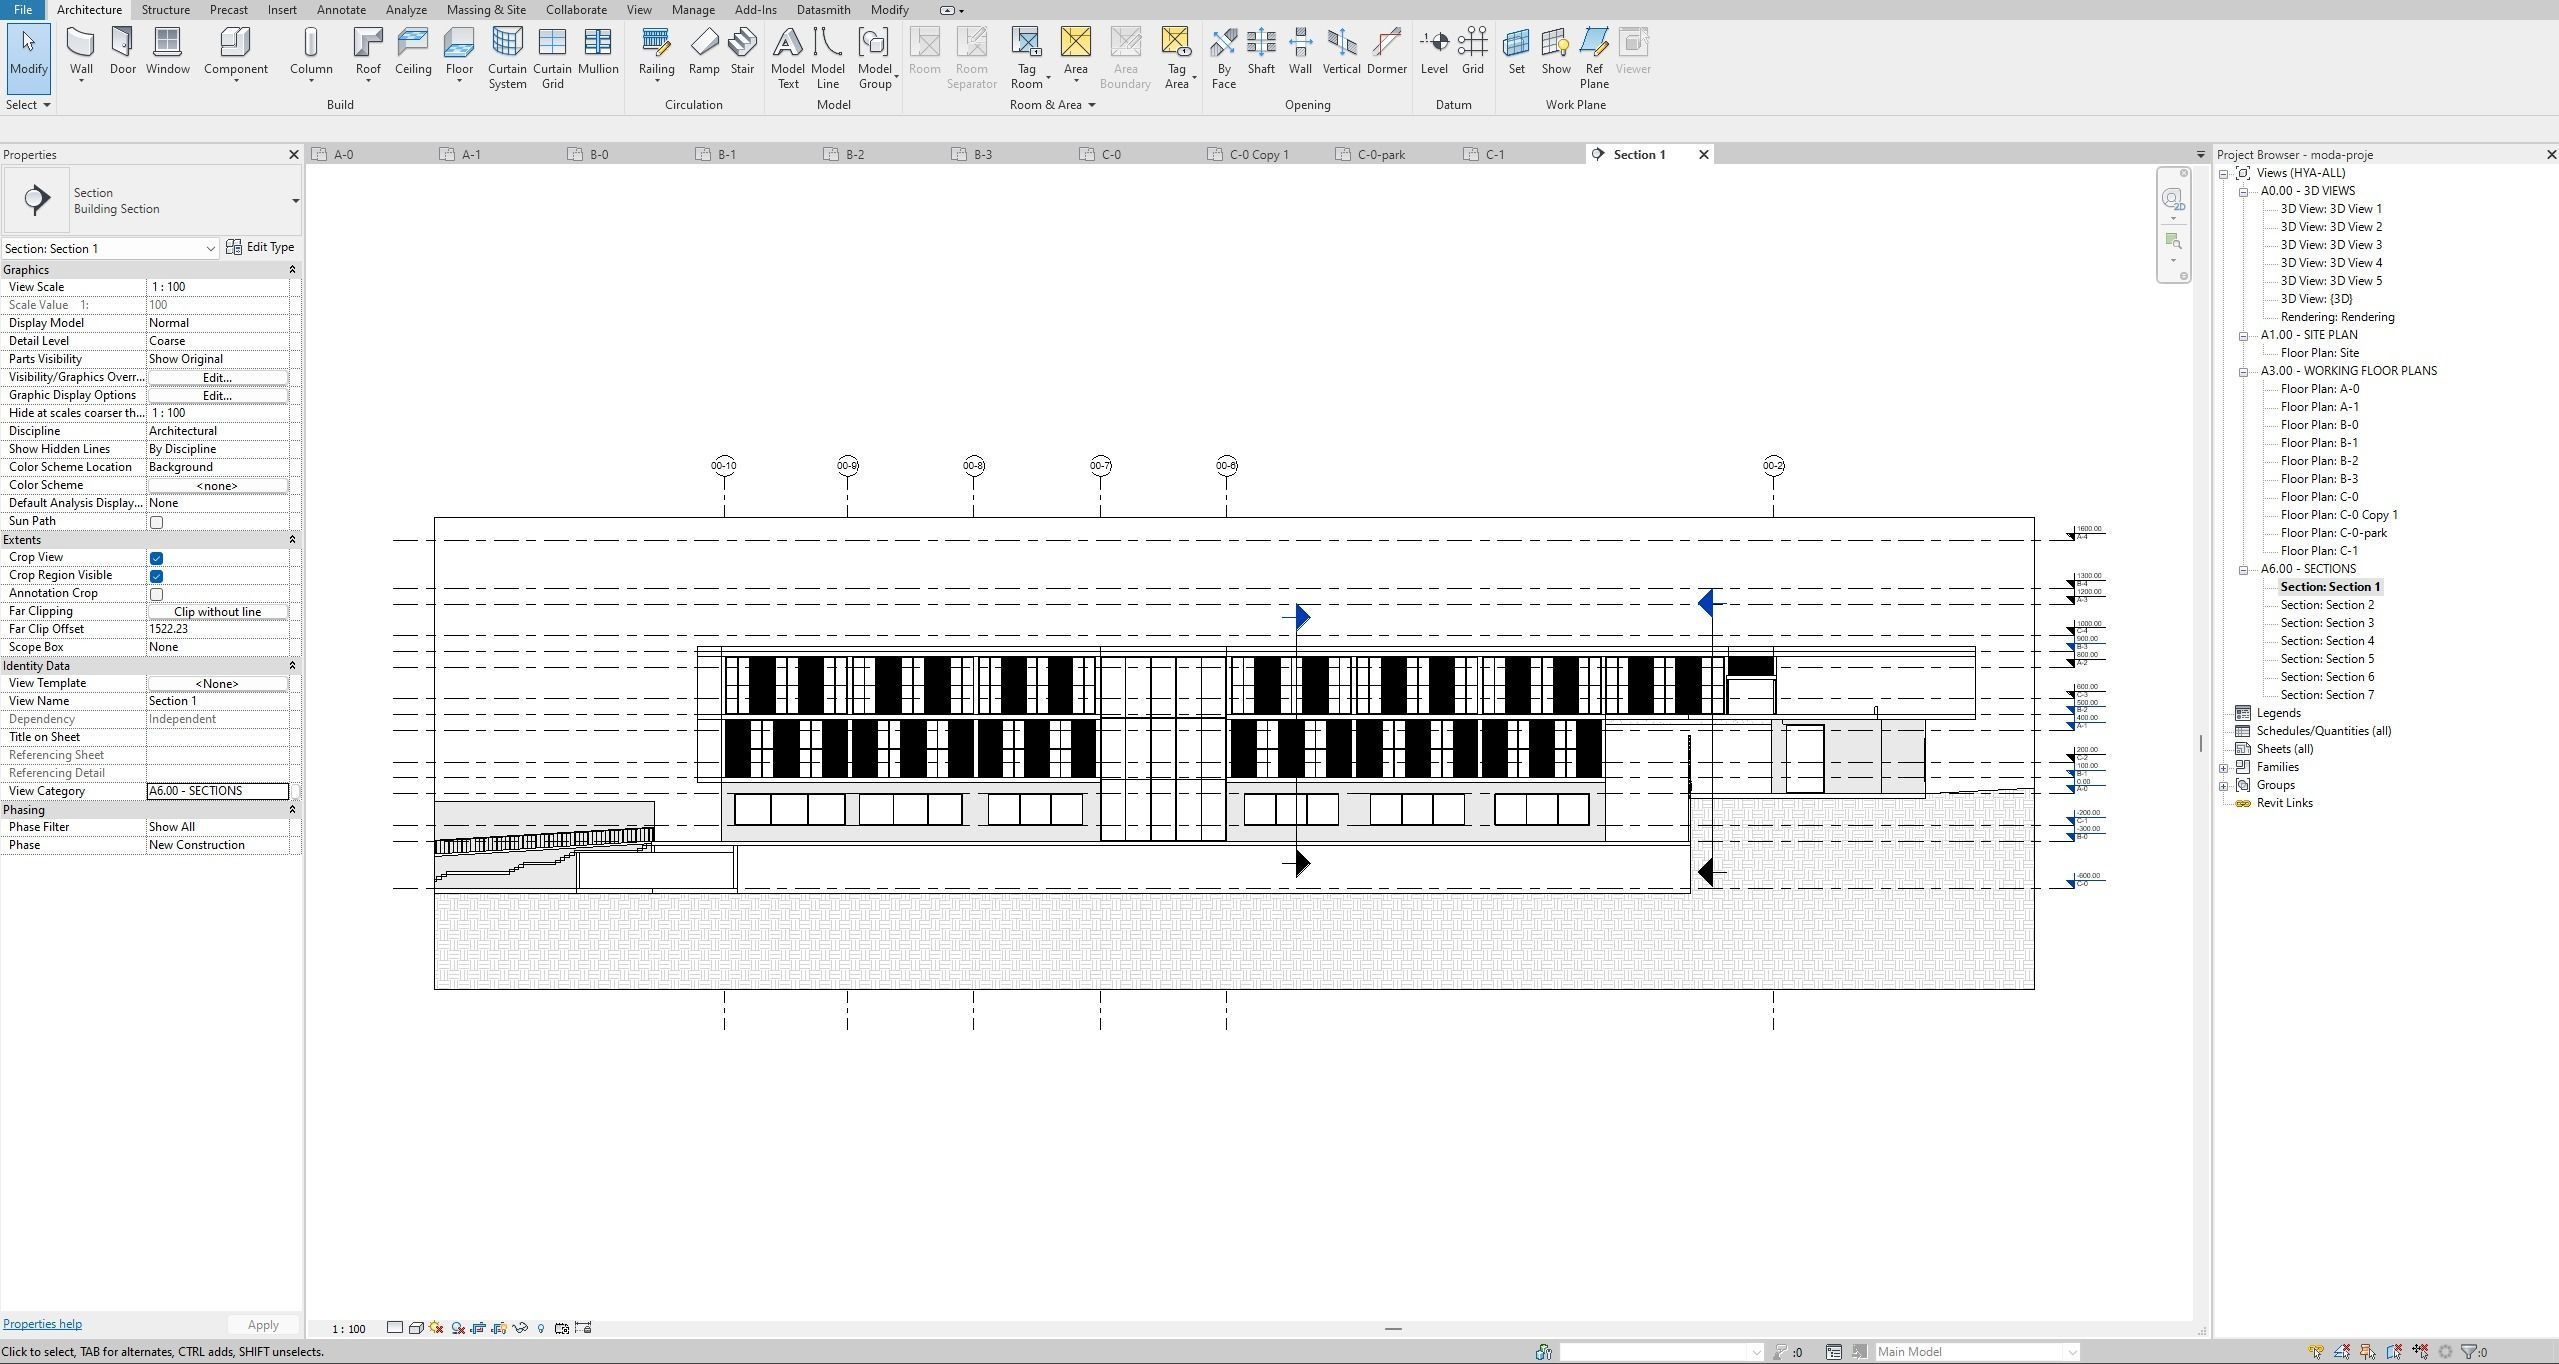Select Floor Plan: Site in Project Browser
This screenshot has height=1364, width=2559.
[x=2321, y=352]
